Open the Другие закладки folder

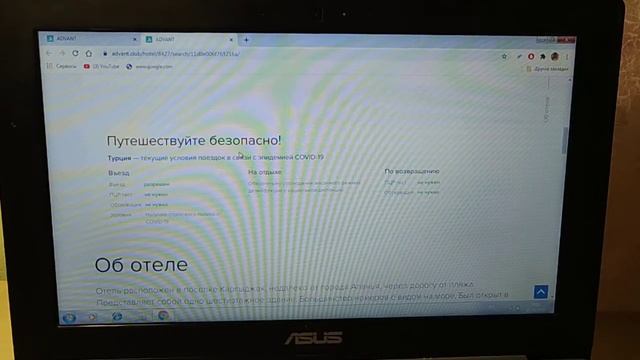pos(547,69)
